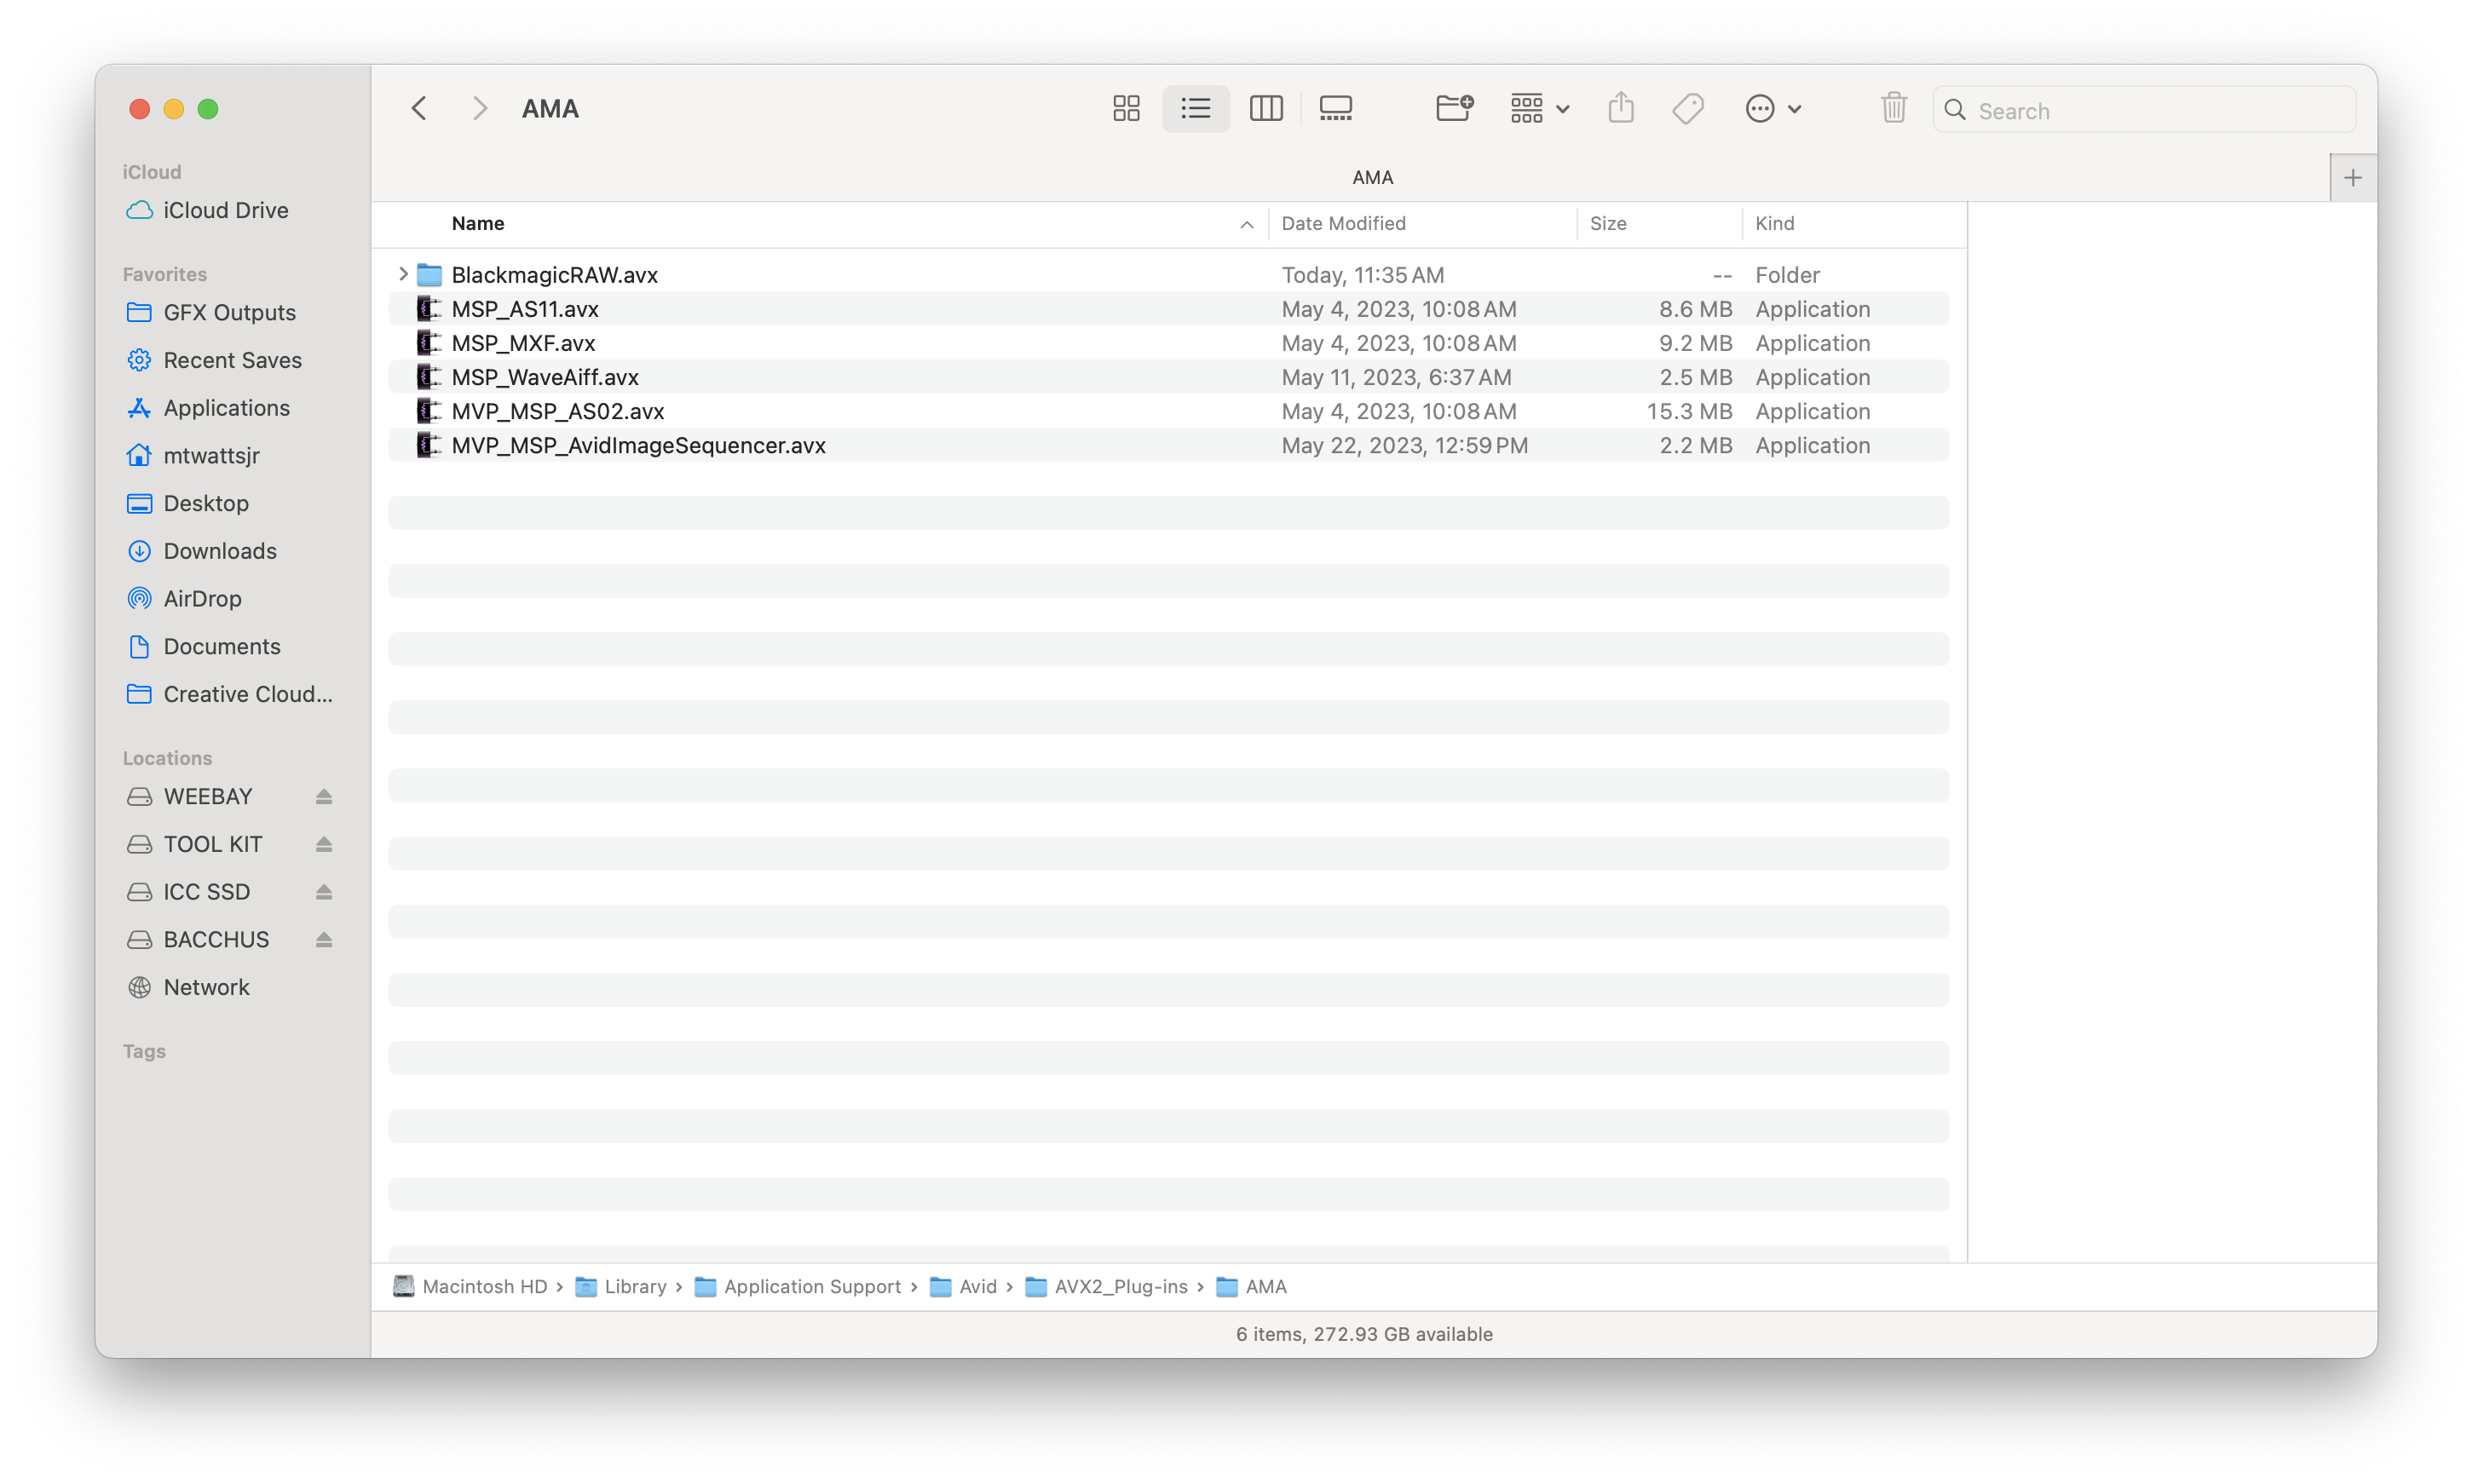
Task: Open GFX Outputs favorite
Action: pos(229,312)
